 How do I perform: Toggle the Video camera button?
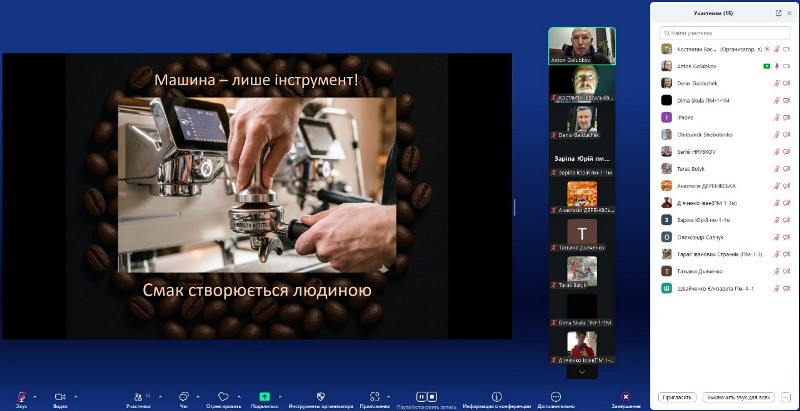[x=60, y=397]
